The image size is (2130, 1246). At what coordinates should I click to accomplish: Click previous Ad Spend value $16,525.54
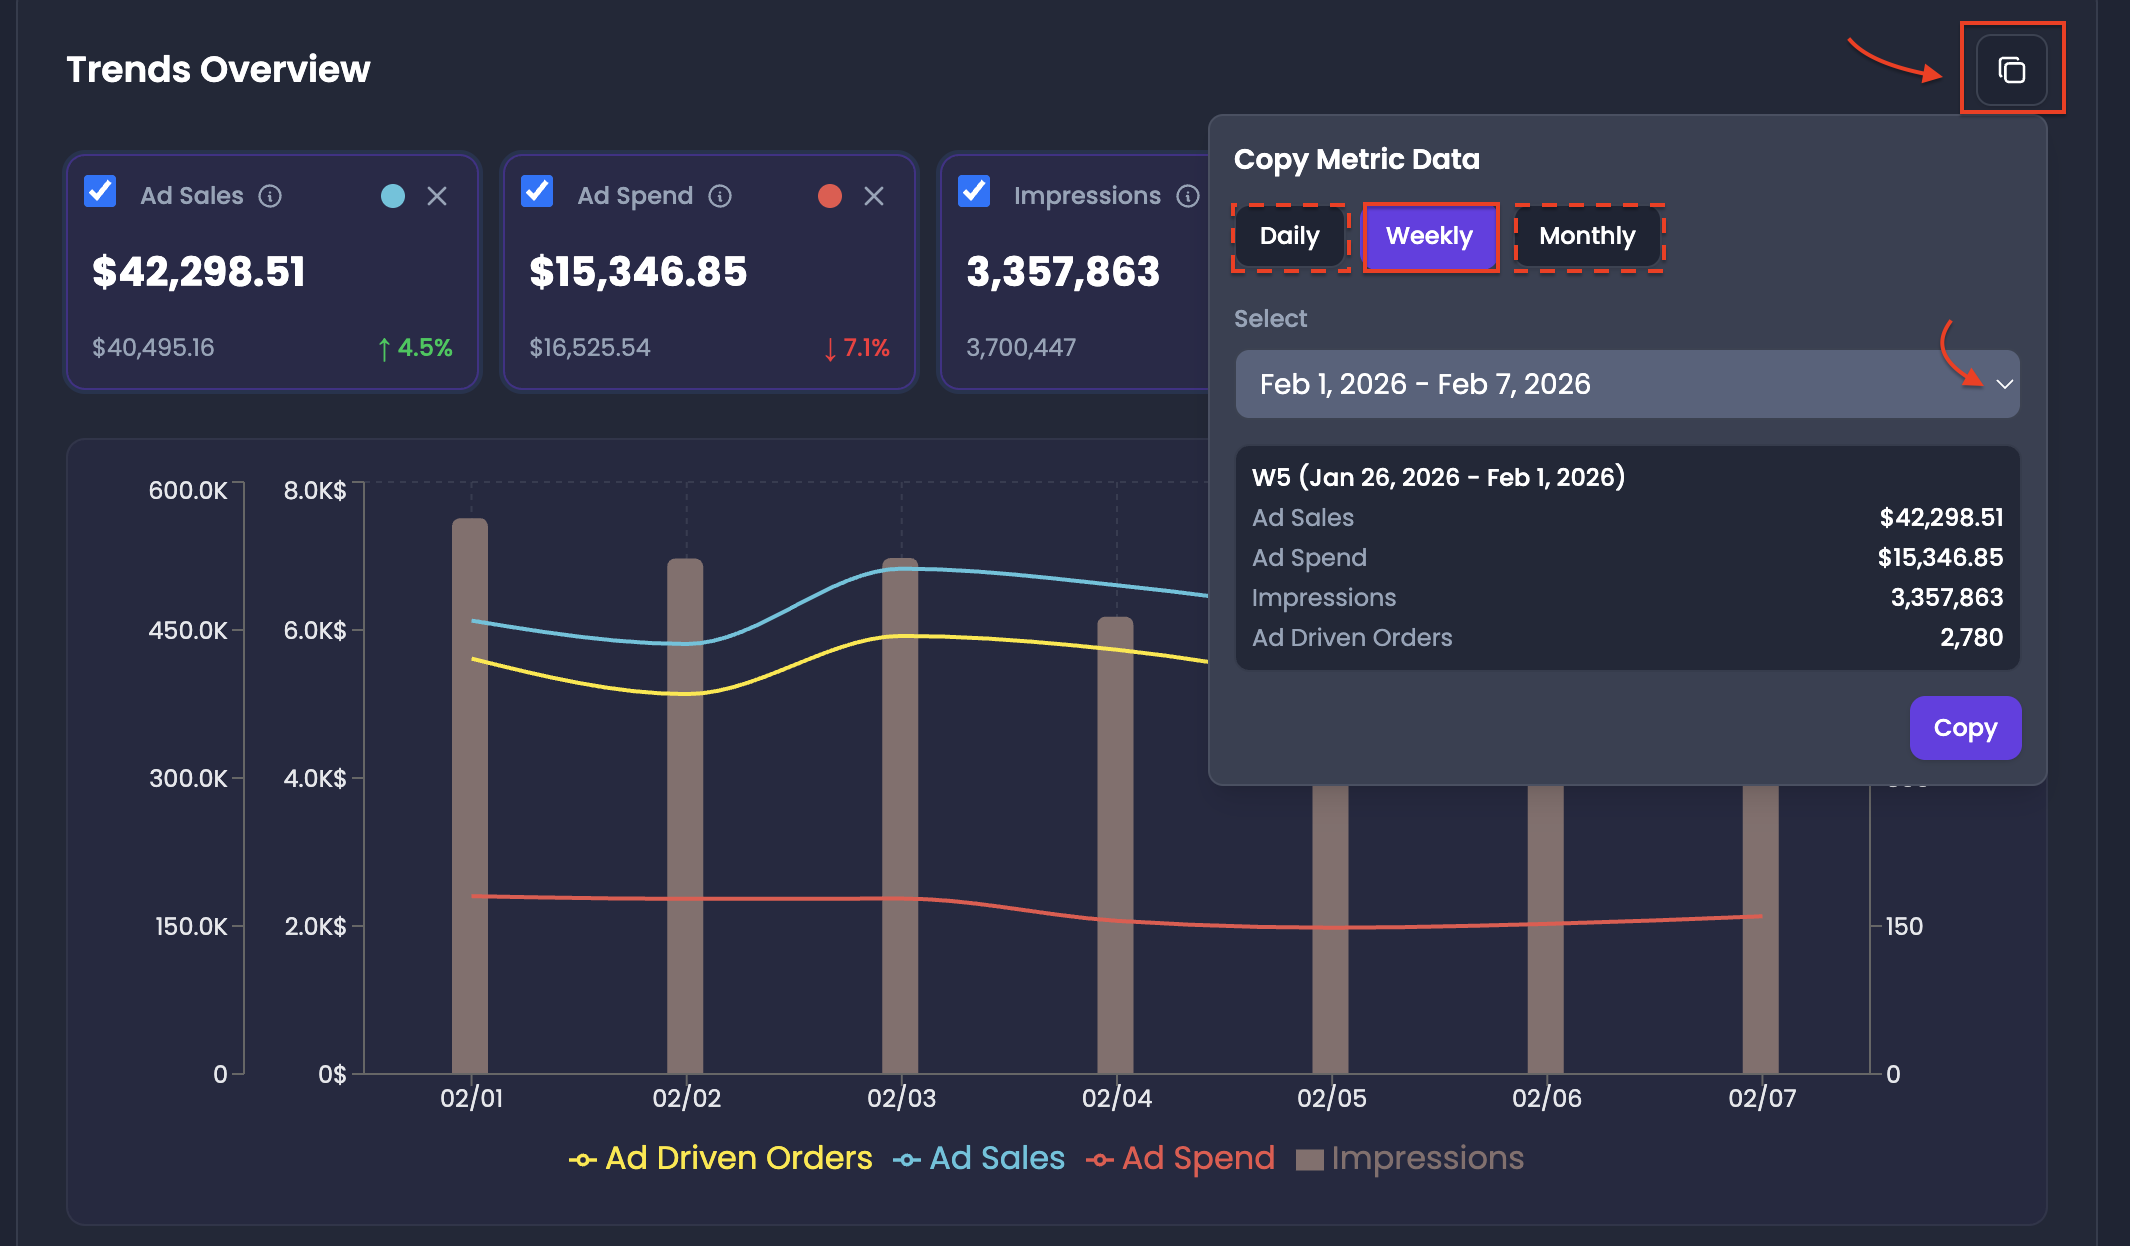[x=590, y=348]
